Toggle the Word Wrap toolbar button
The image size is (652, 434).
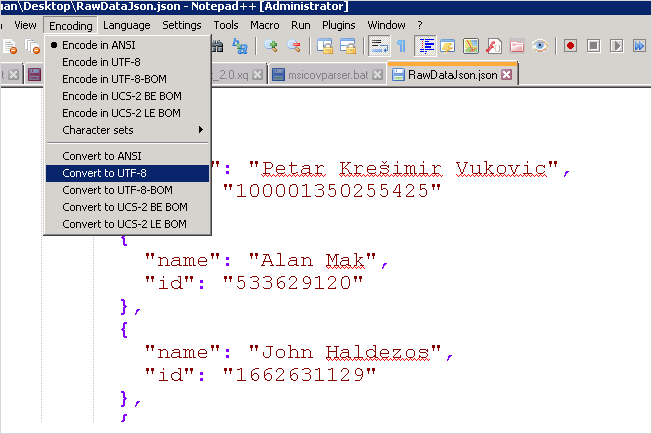pos(379,46)
